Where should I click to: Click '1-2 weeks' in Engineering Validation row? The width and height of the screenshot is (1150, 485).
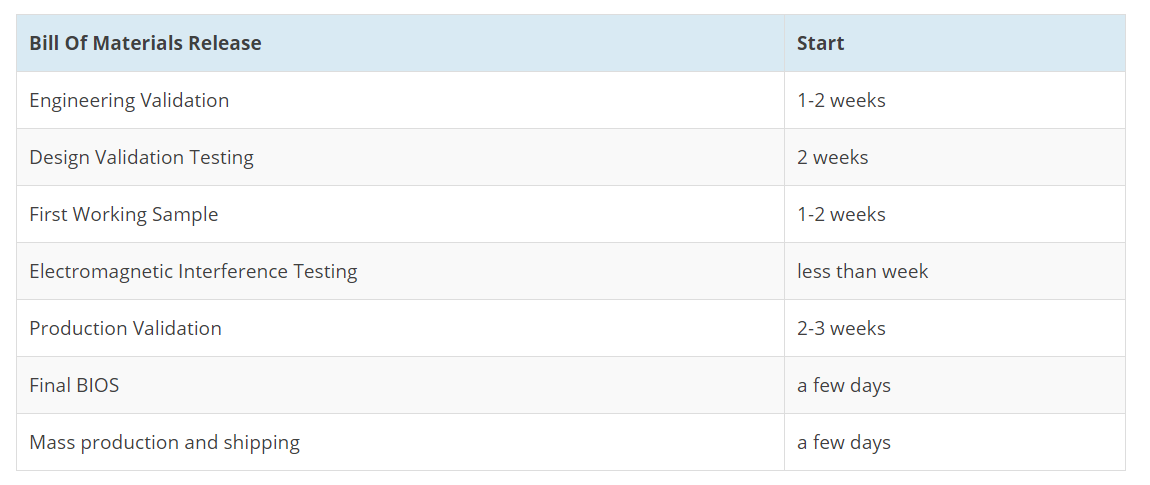[x=954, y=101]
